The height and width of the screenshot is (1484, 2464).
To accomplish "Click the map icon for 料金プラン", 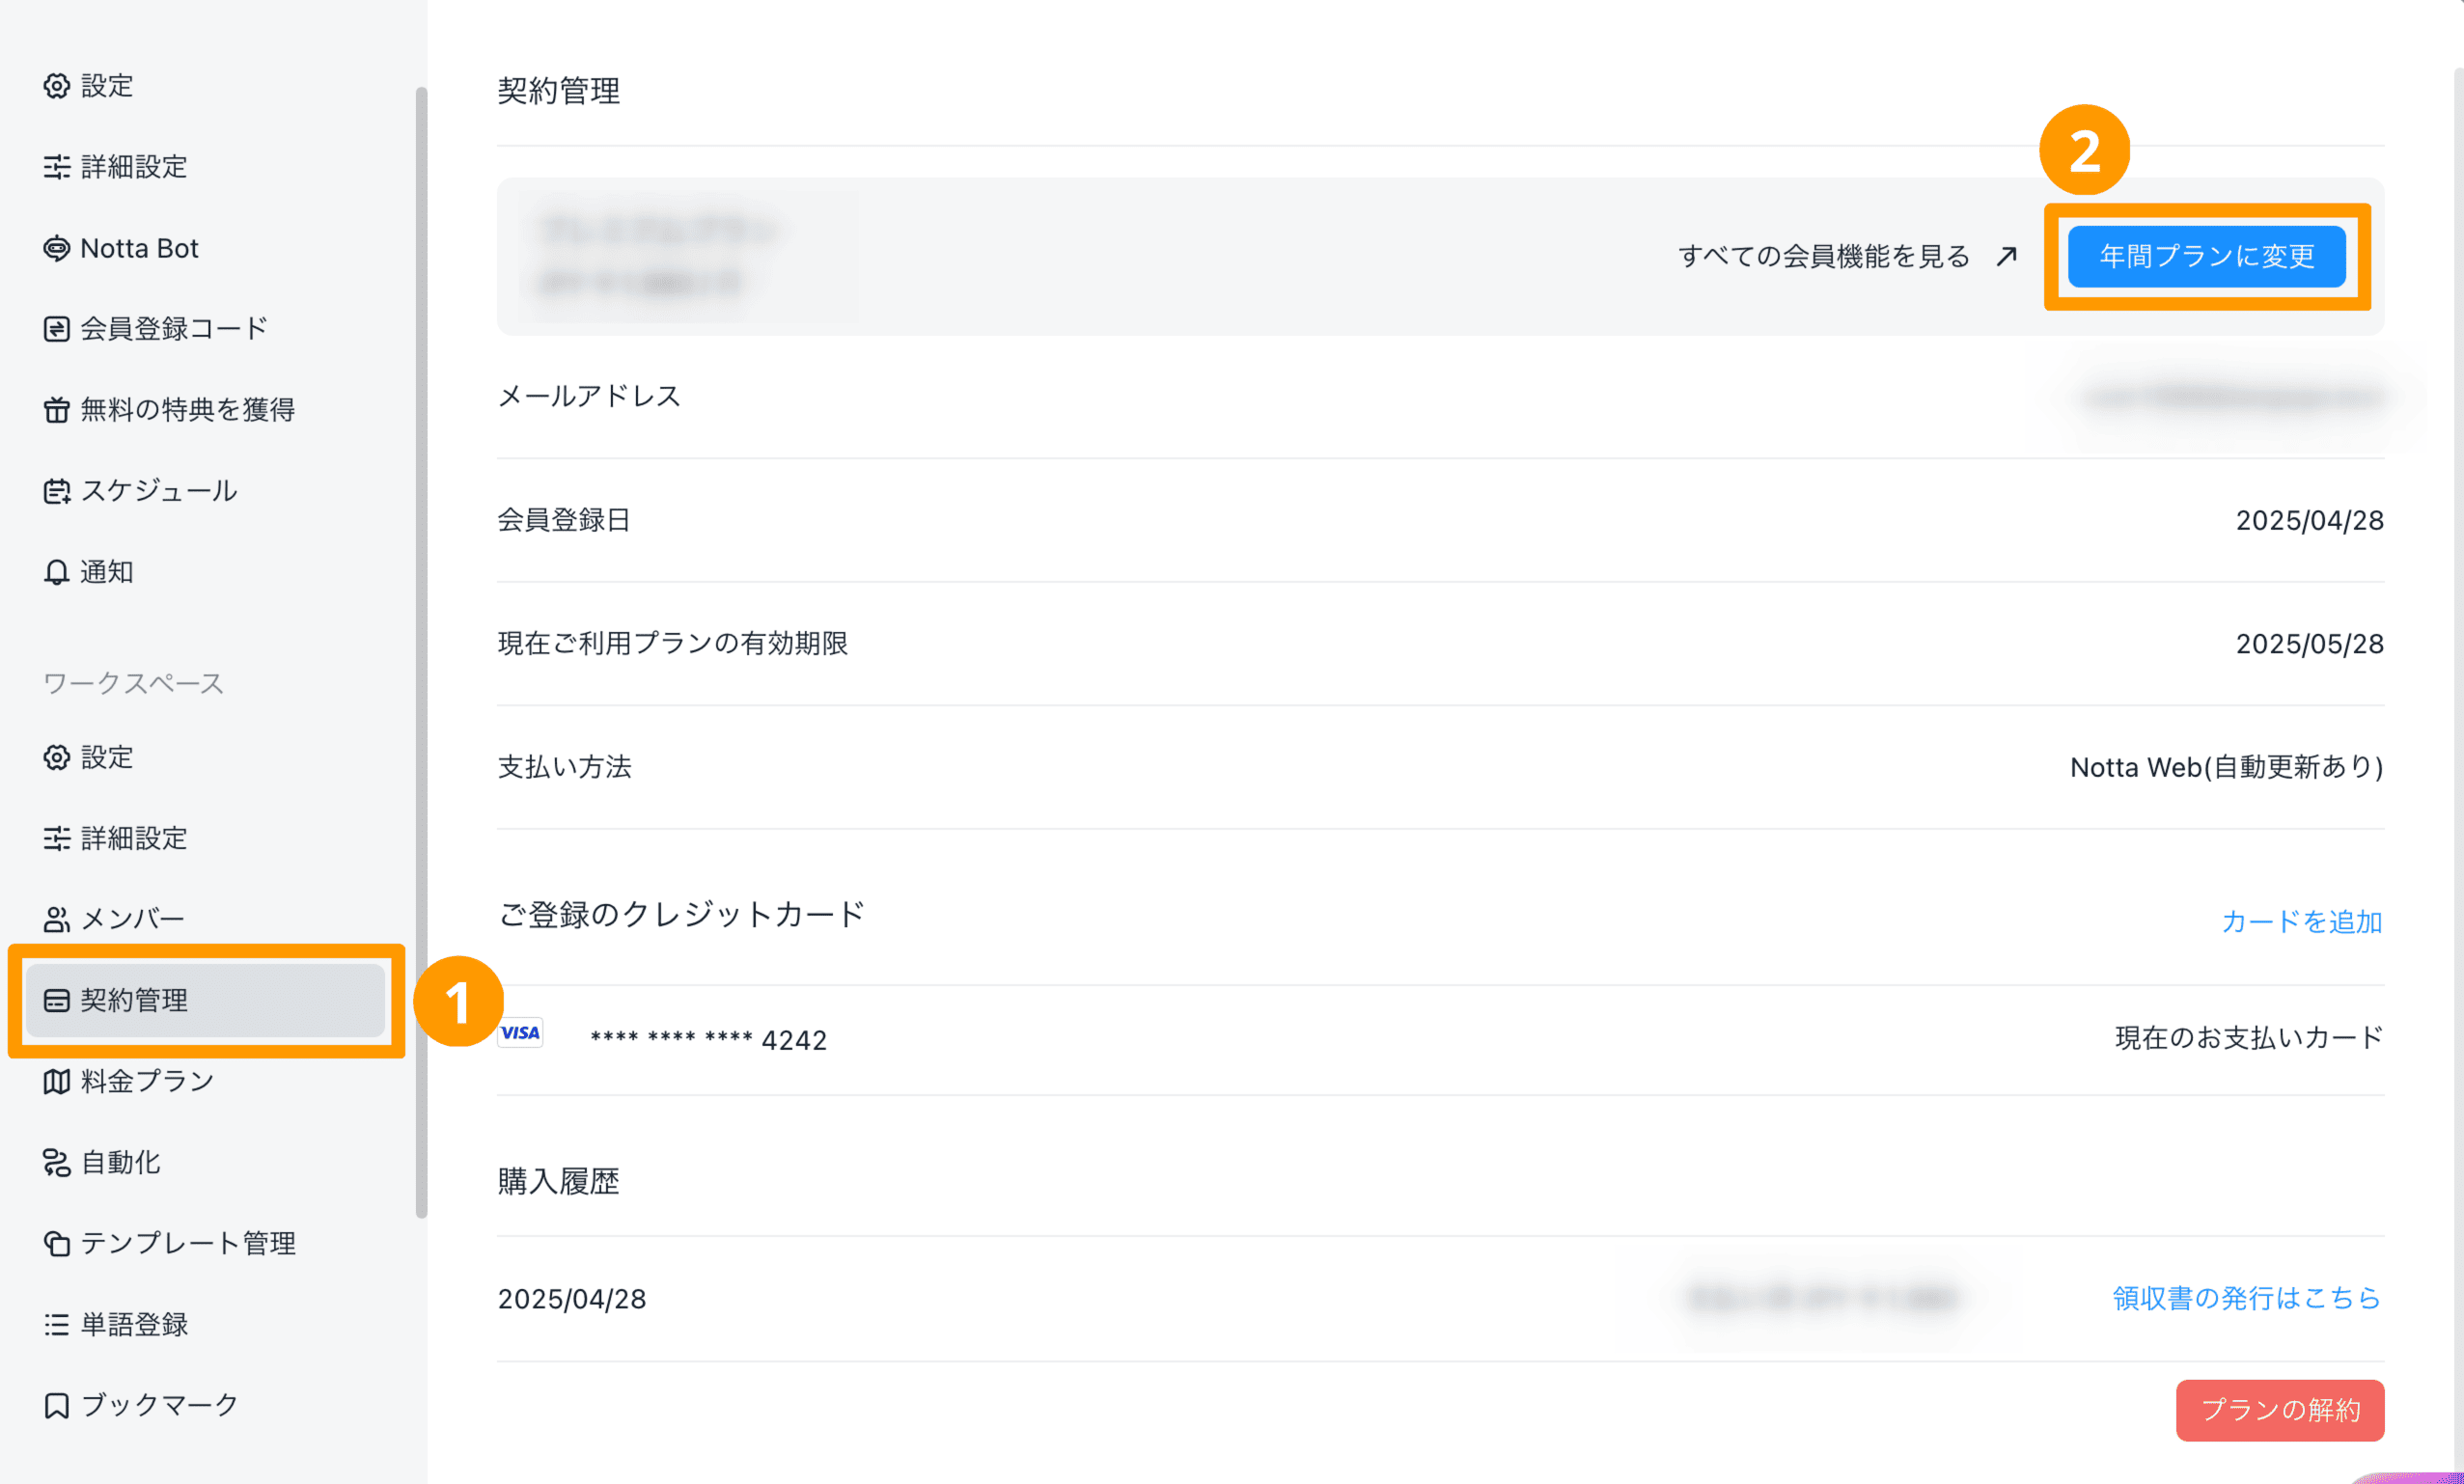I will 56,1081.
